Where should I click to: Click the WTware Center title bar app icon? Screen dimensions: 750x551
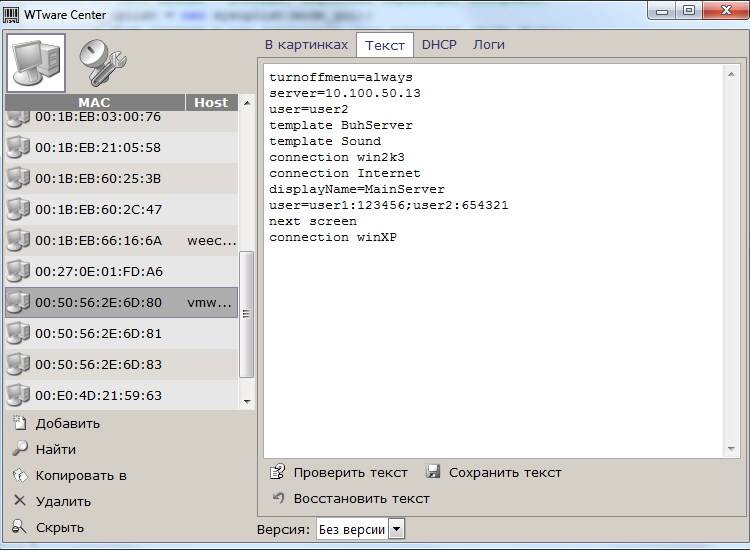pos(11,15)
